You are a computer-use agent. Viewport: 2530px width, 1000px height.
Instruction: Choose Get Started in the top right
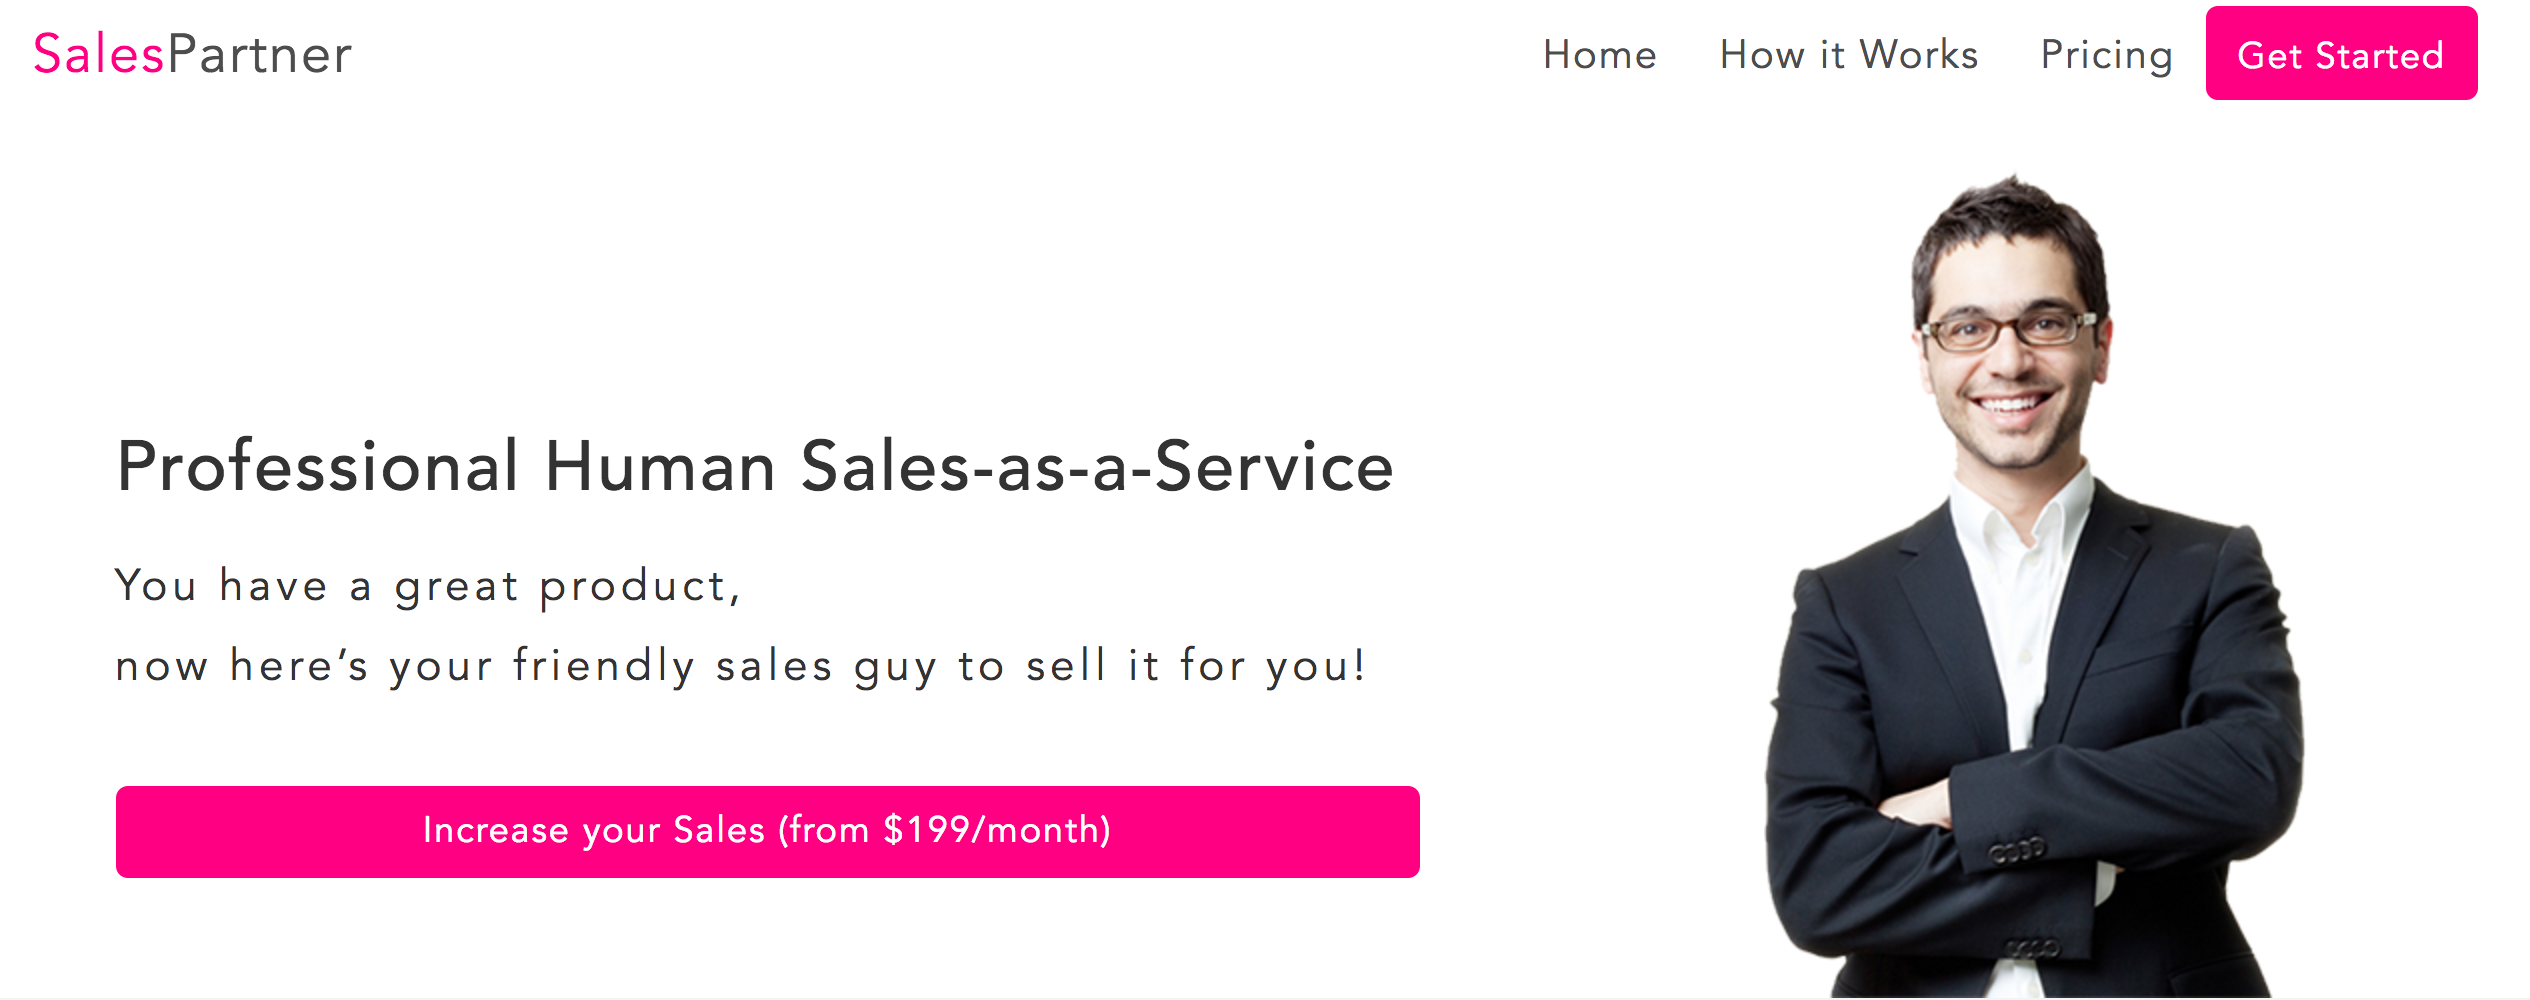[x=2340, y=55]
